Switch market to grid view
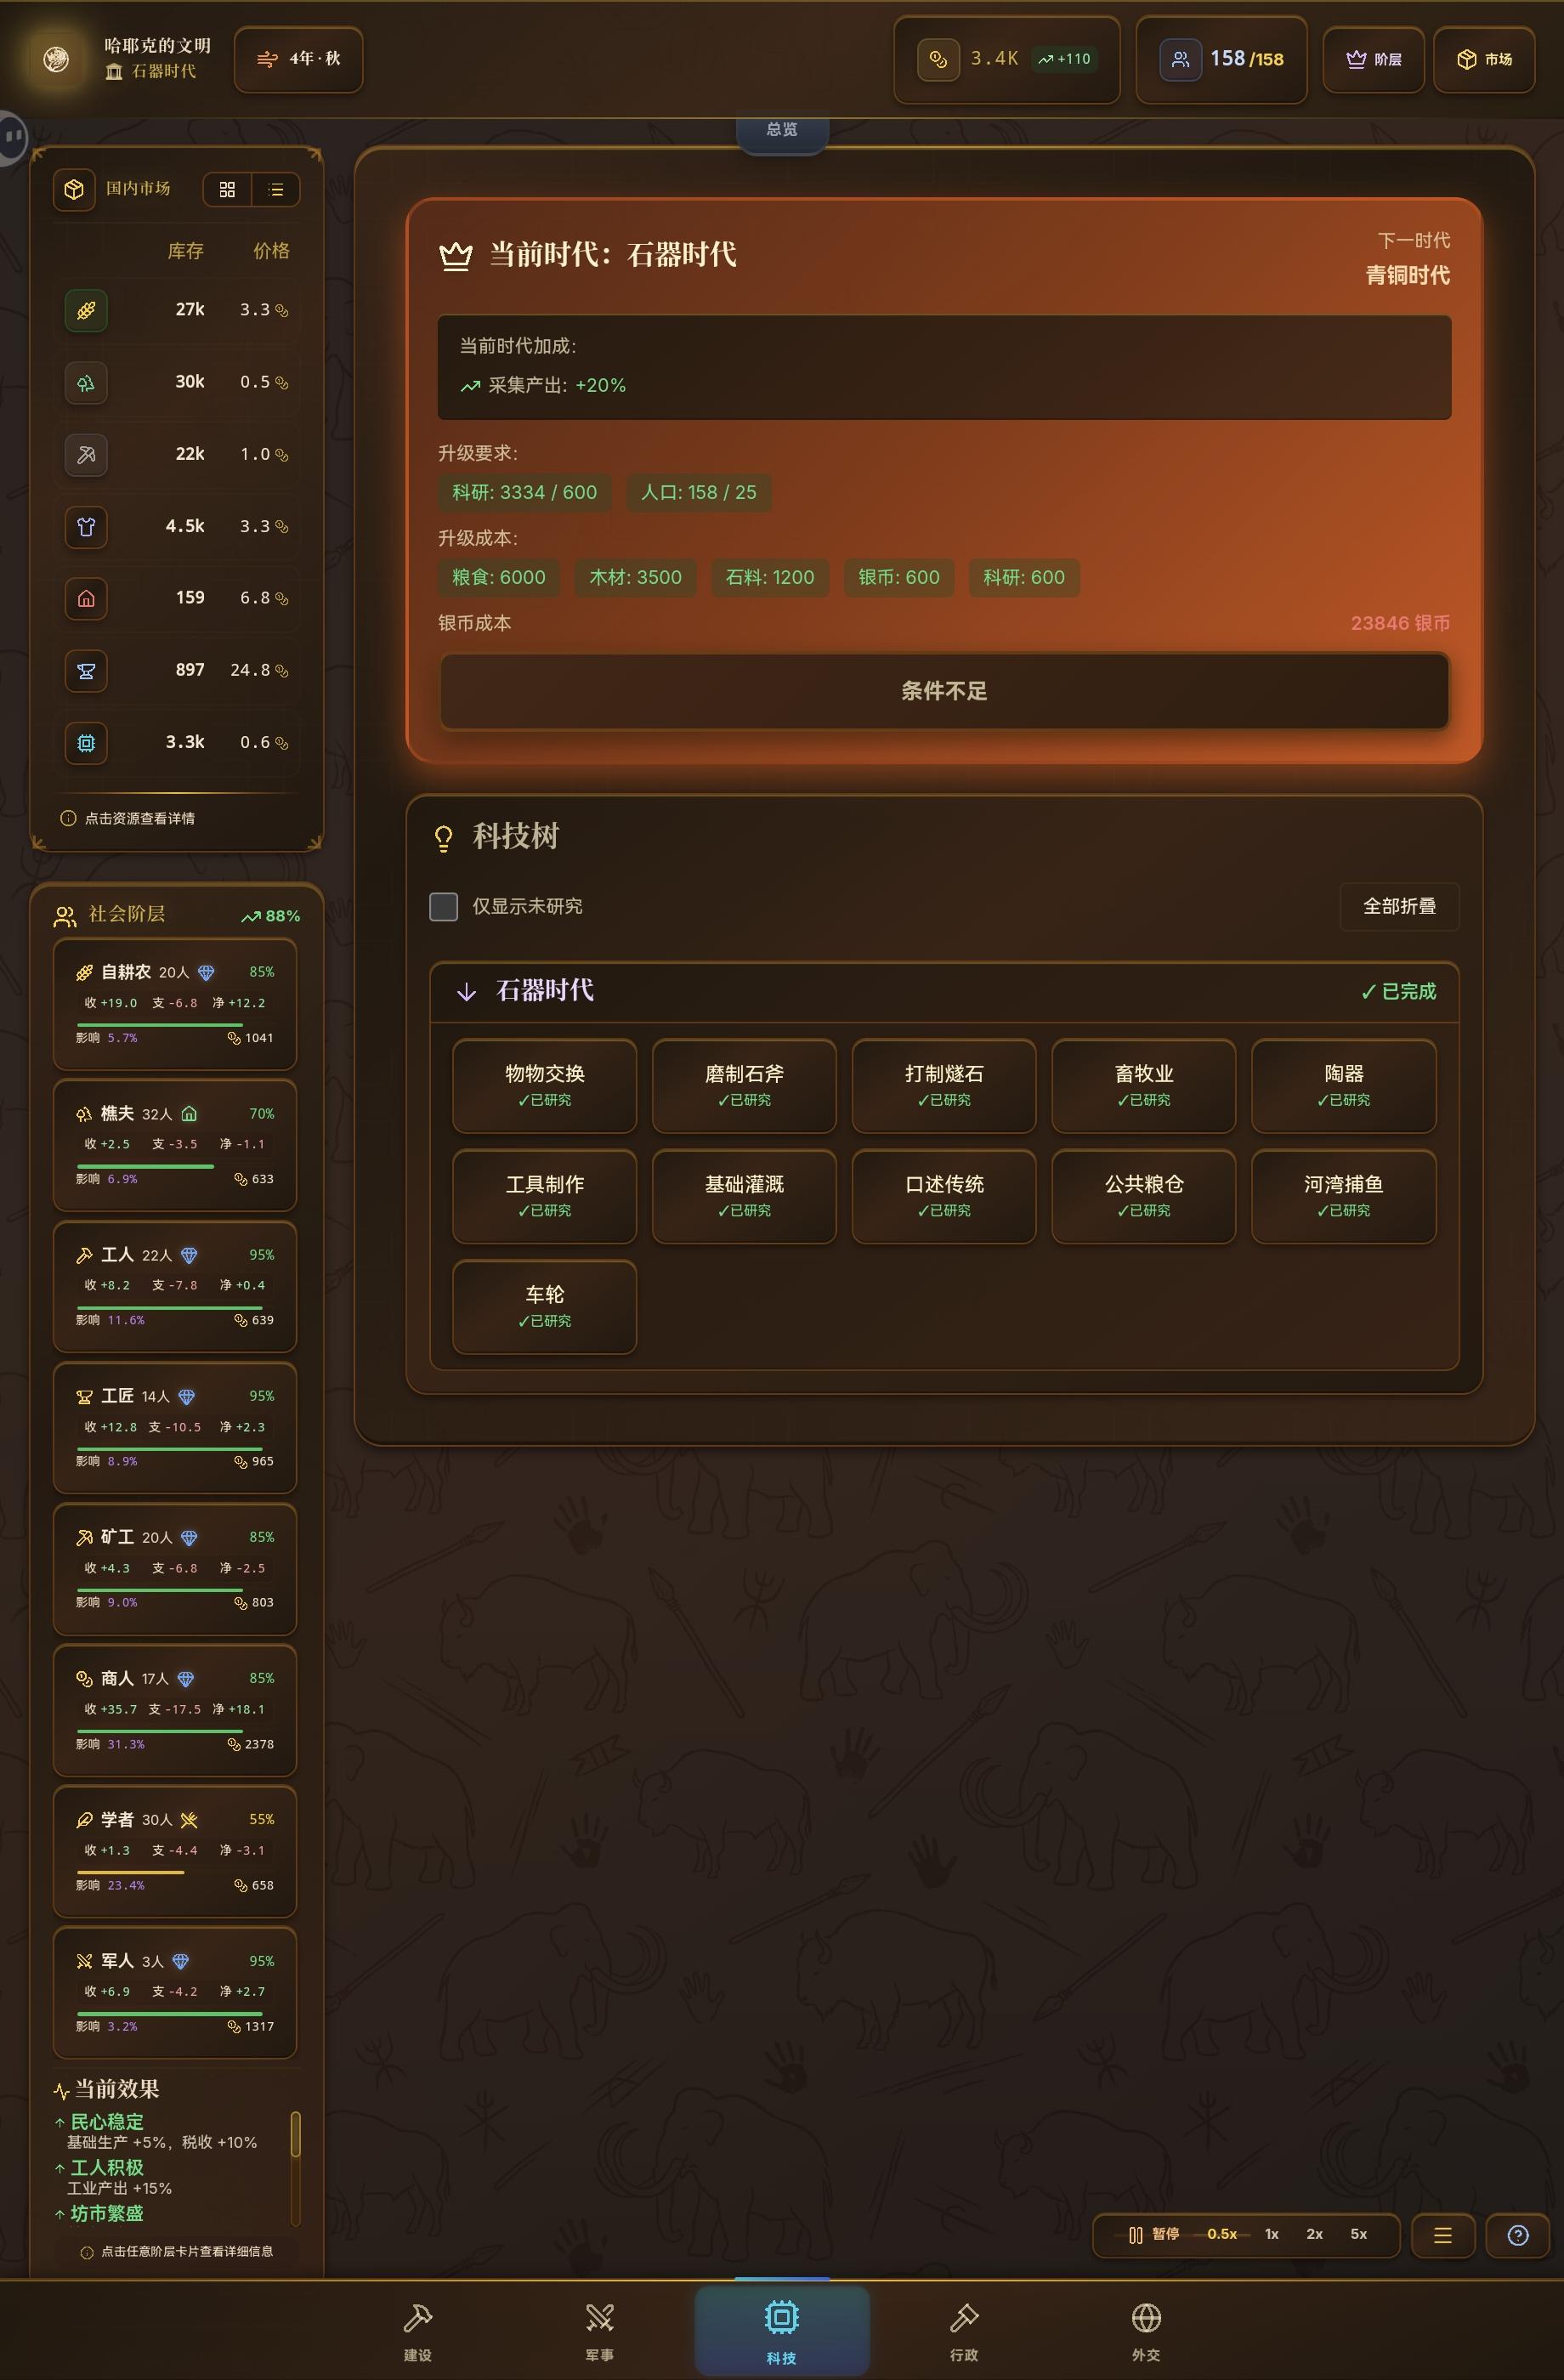The width and height of the screenshot is (1564, 2380). [x=227, y=189]
